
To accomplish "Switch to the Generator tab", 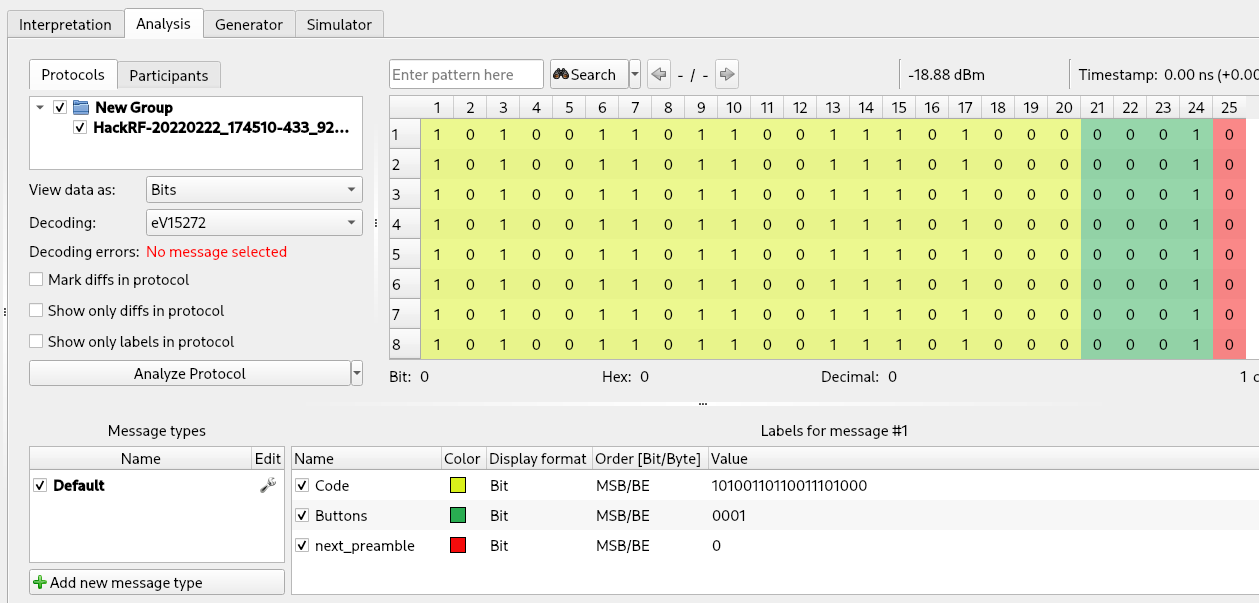I will point(249,24).
